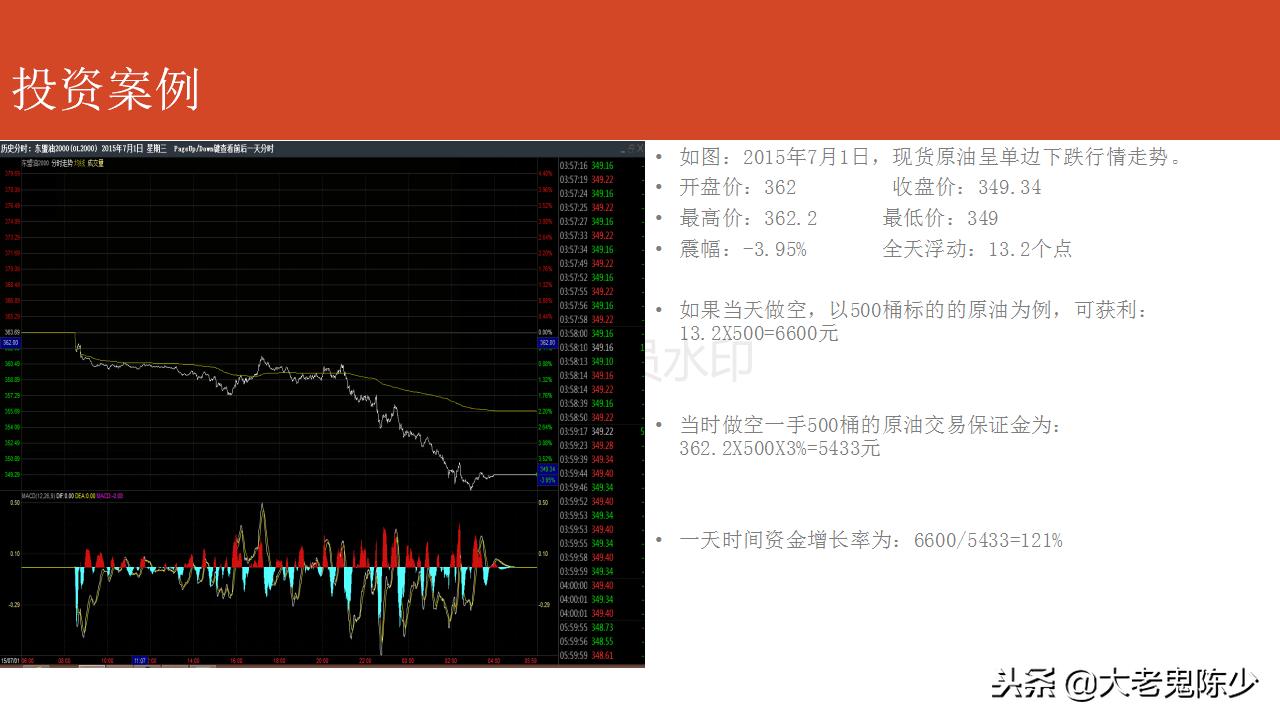Click the 投资案例 slide title
This screenshot has width=1280, height=720.
(106, 90)
